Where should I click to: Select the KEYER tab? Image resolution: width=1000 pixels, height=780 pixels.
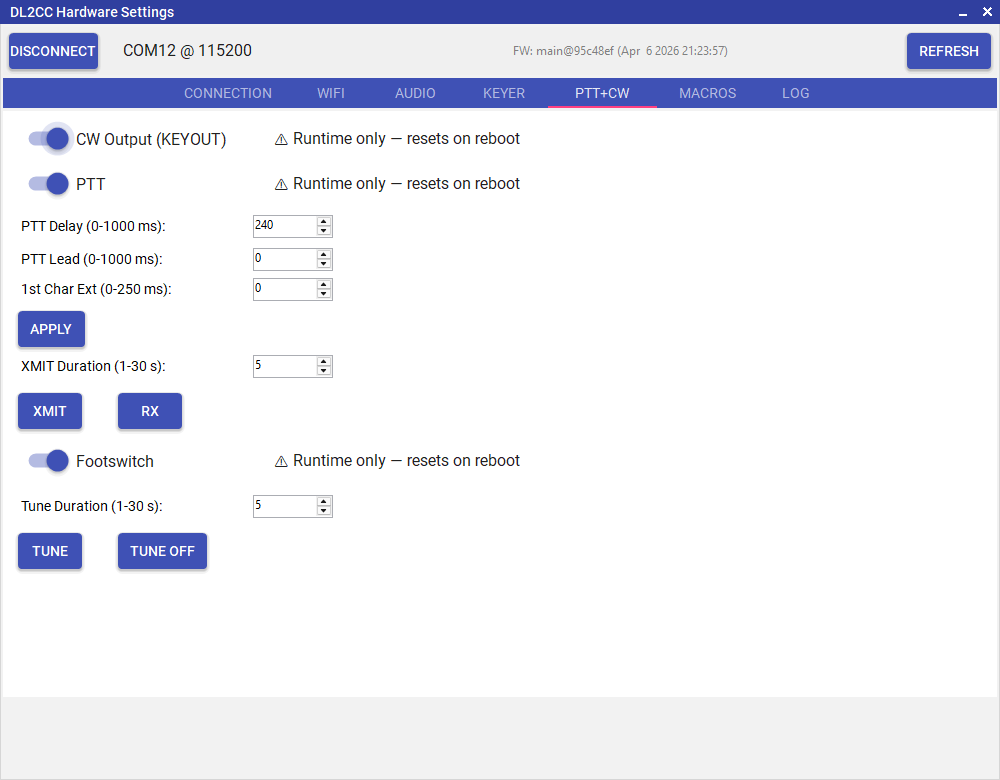504,93
